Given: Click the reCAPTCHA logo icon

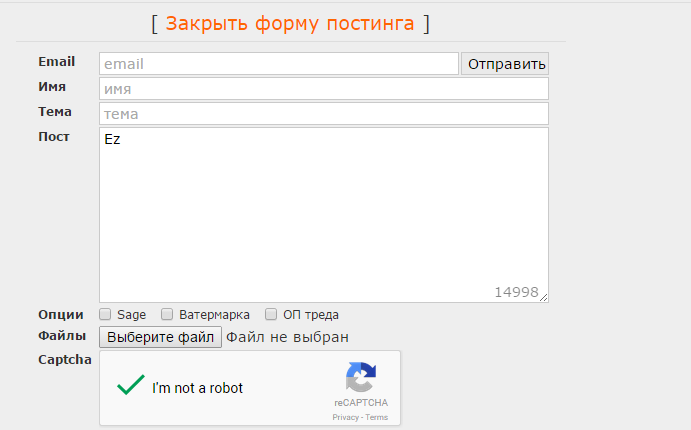Looking at the screenshot, I should (x=361, y=377).
